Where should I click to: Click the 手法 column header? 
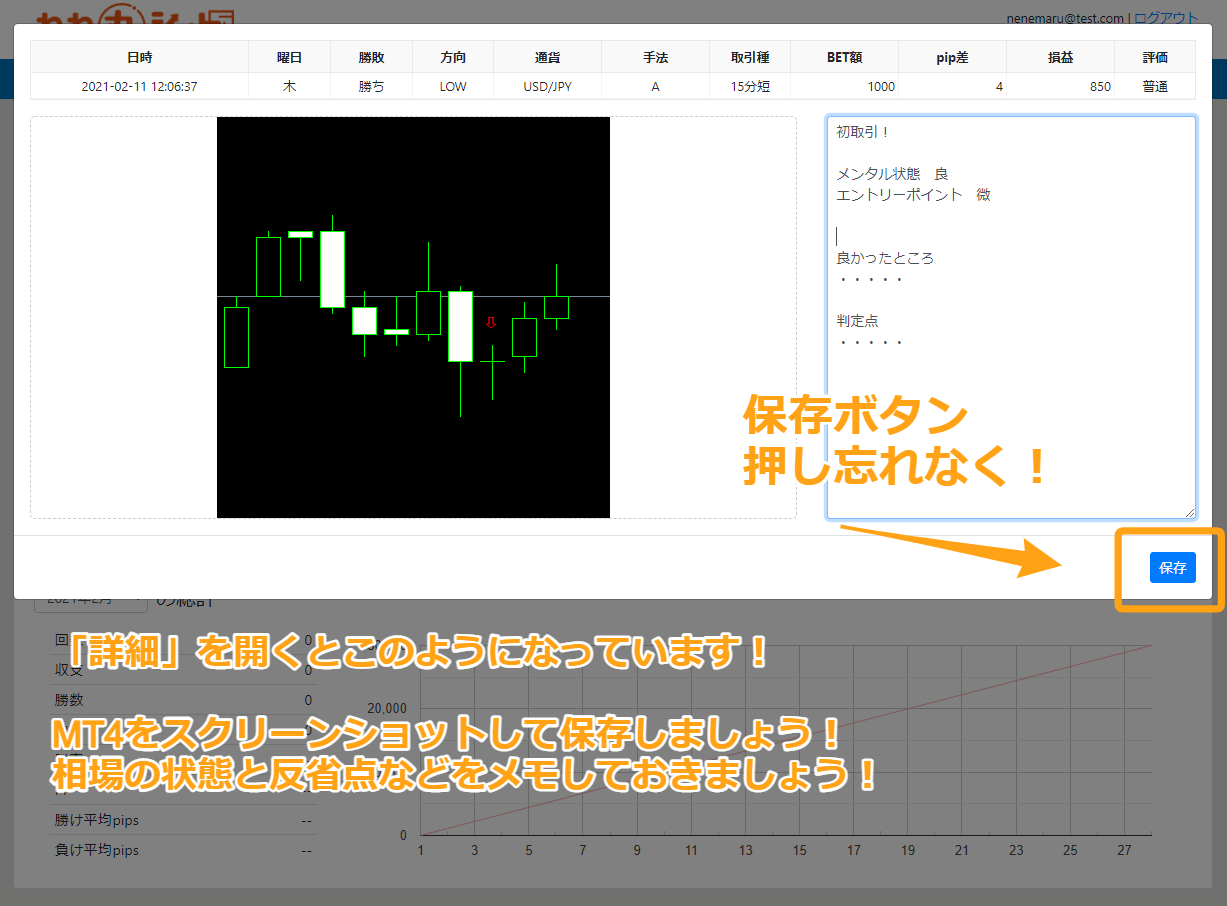(x=655, y=57)
